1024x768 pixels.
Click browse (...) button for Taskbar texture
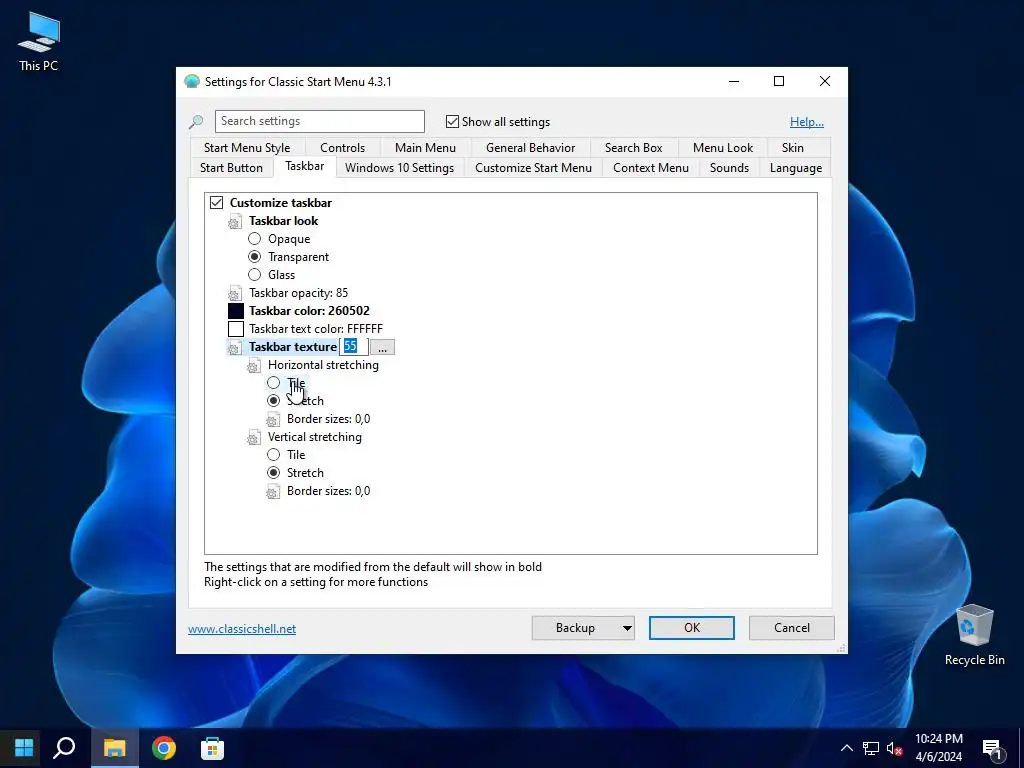click(382, 347)
